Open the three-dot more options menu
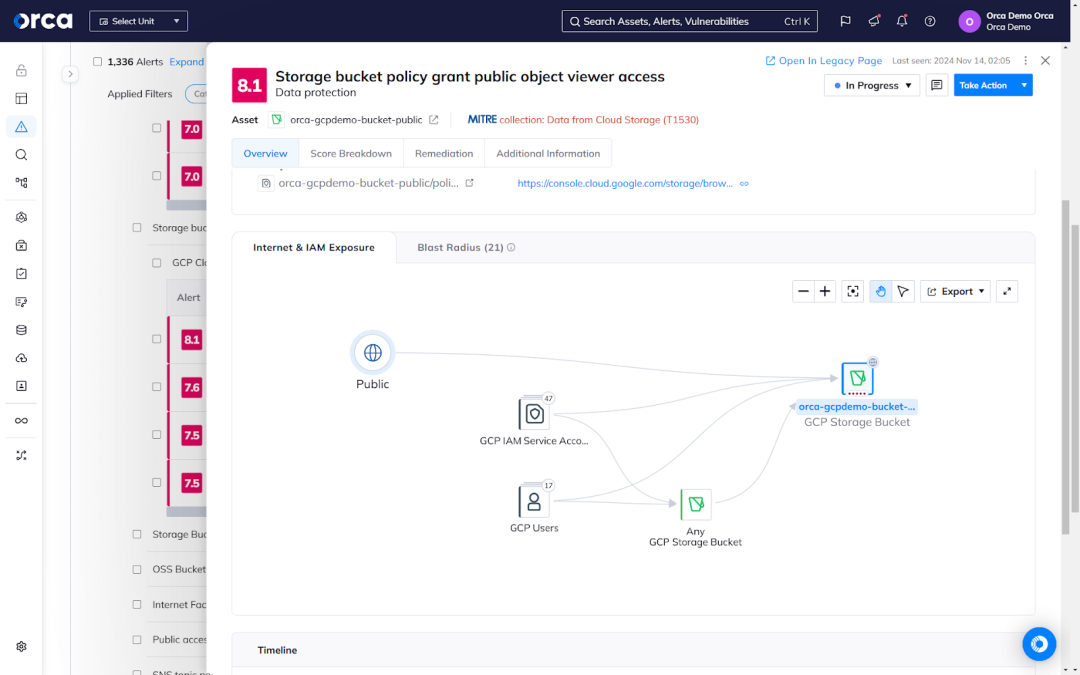The image size is (1080, 675). click(1026, 61)
